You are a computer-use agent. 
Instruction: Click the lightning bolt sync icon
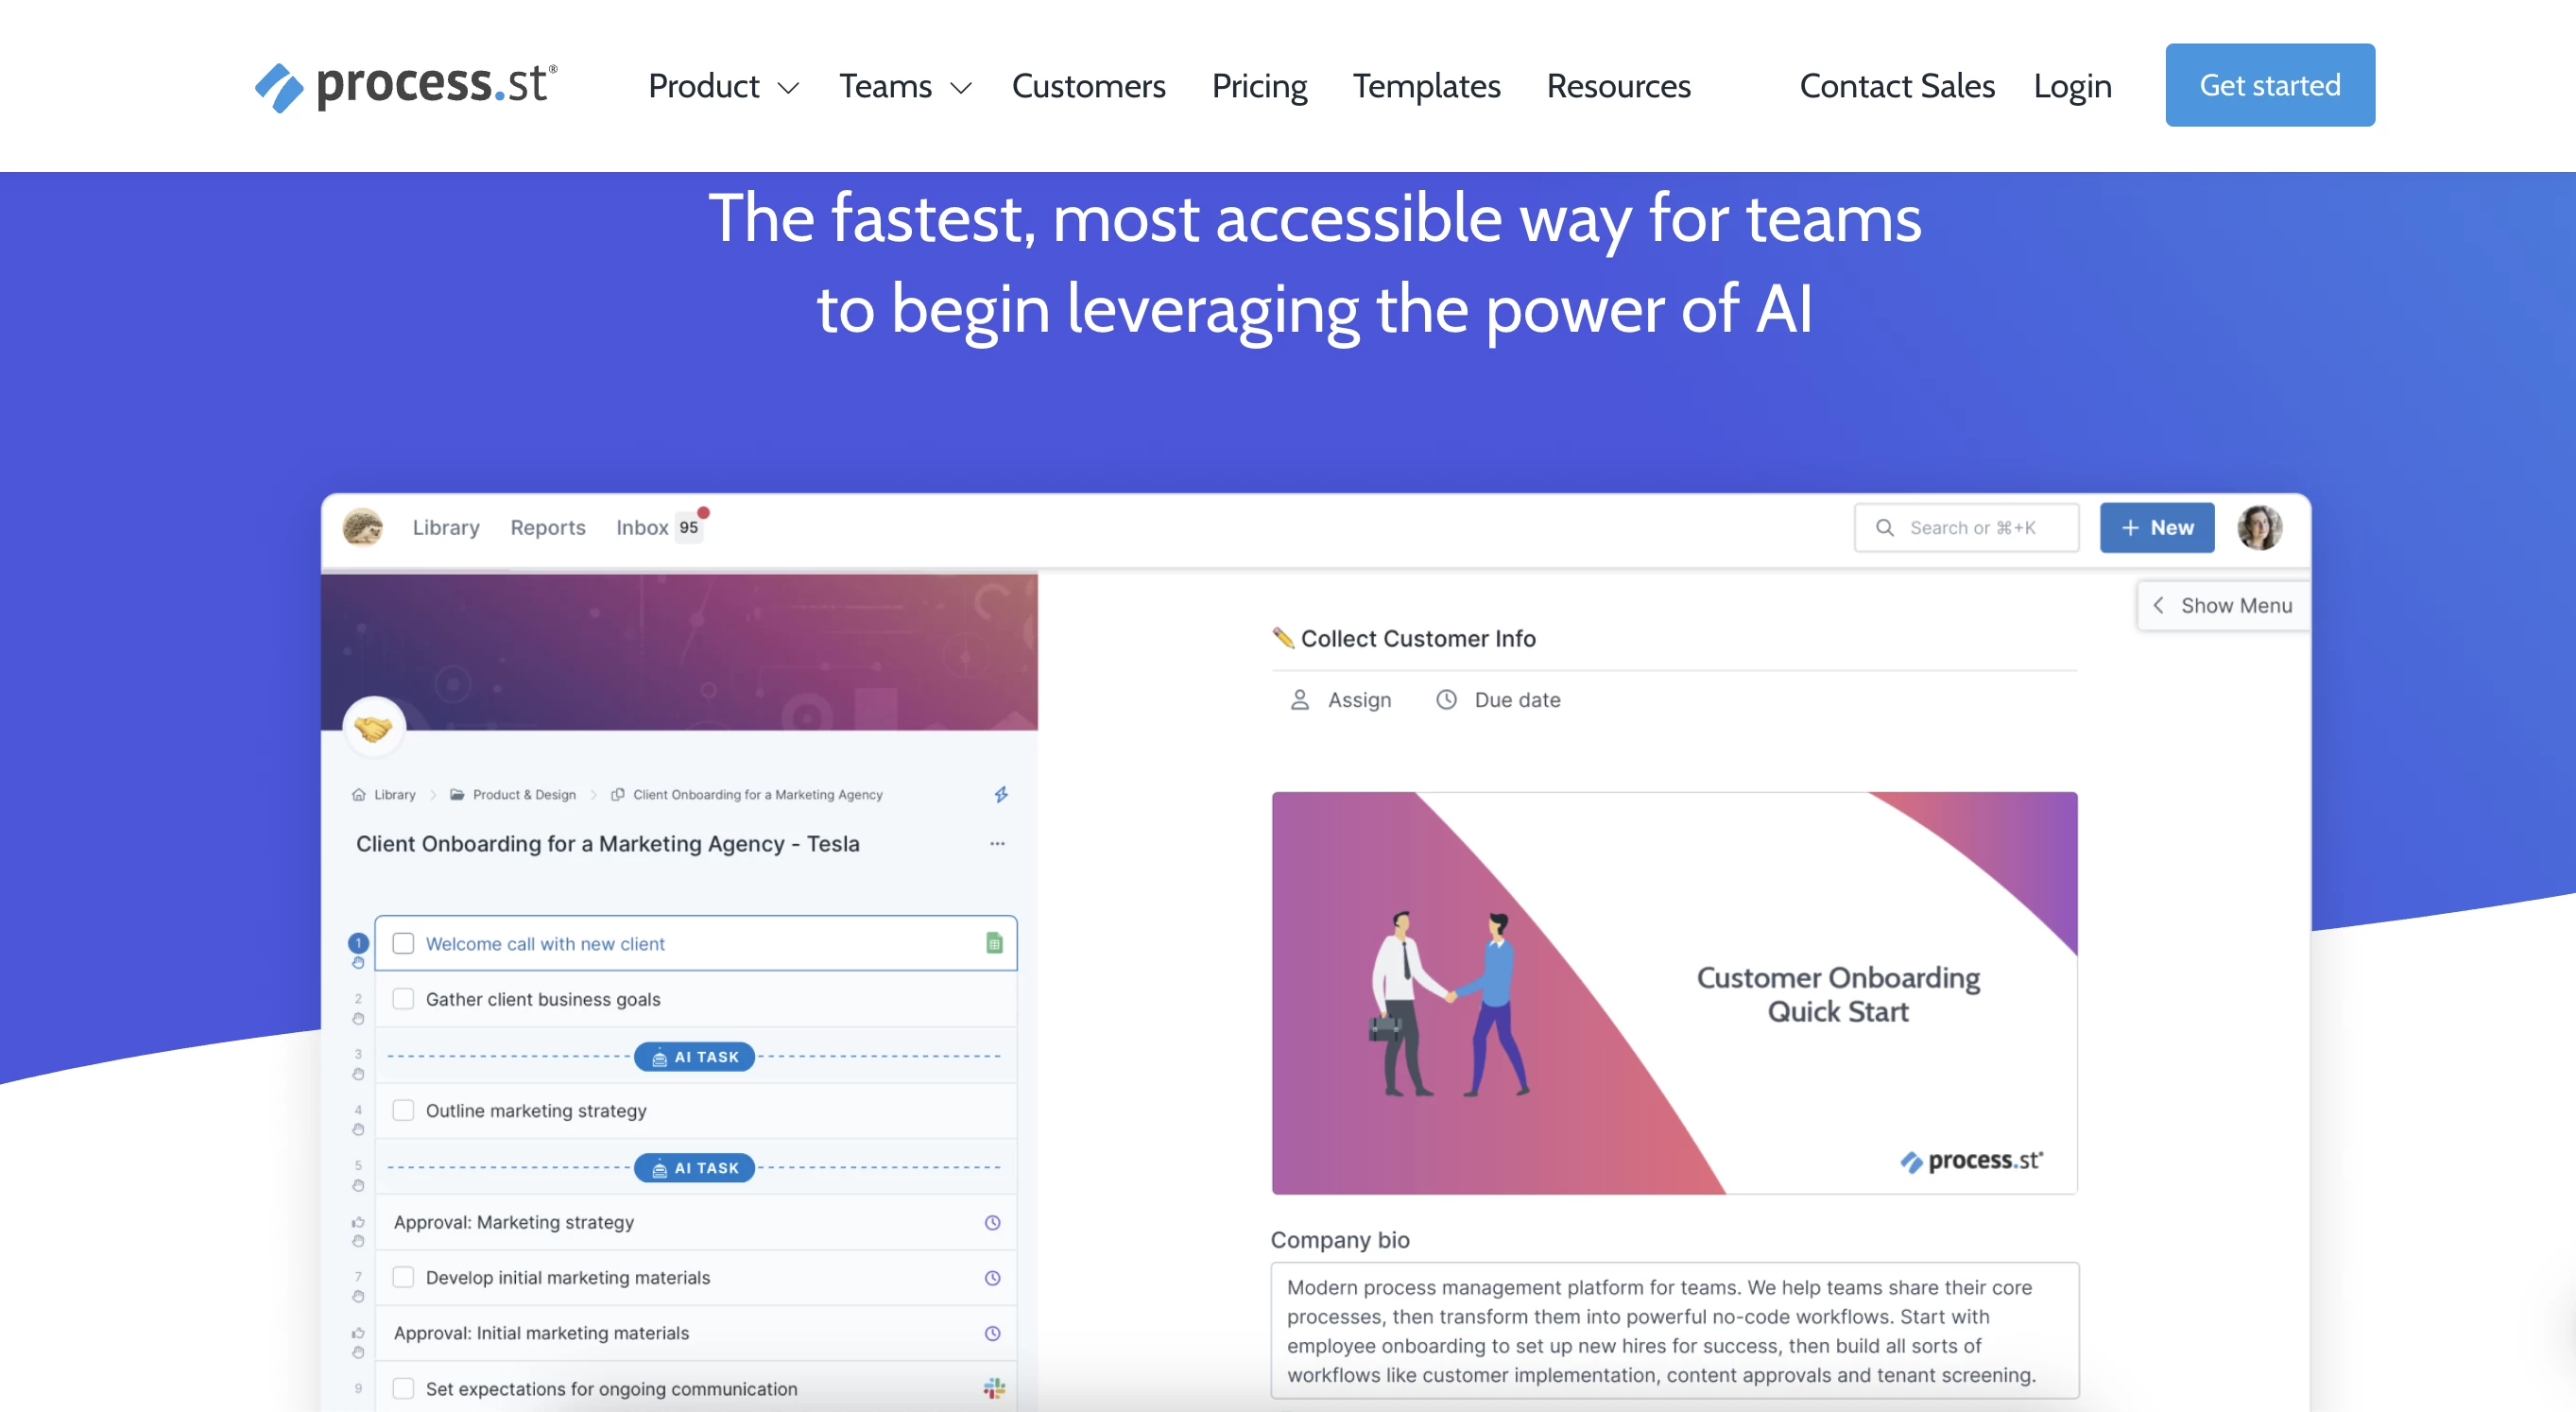point(1001,795)
